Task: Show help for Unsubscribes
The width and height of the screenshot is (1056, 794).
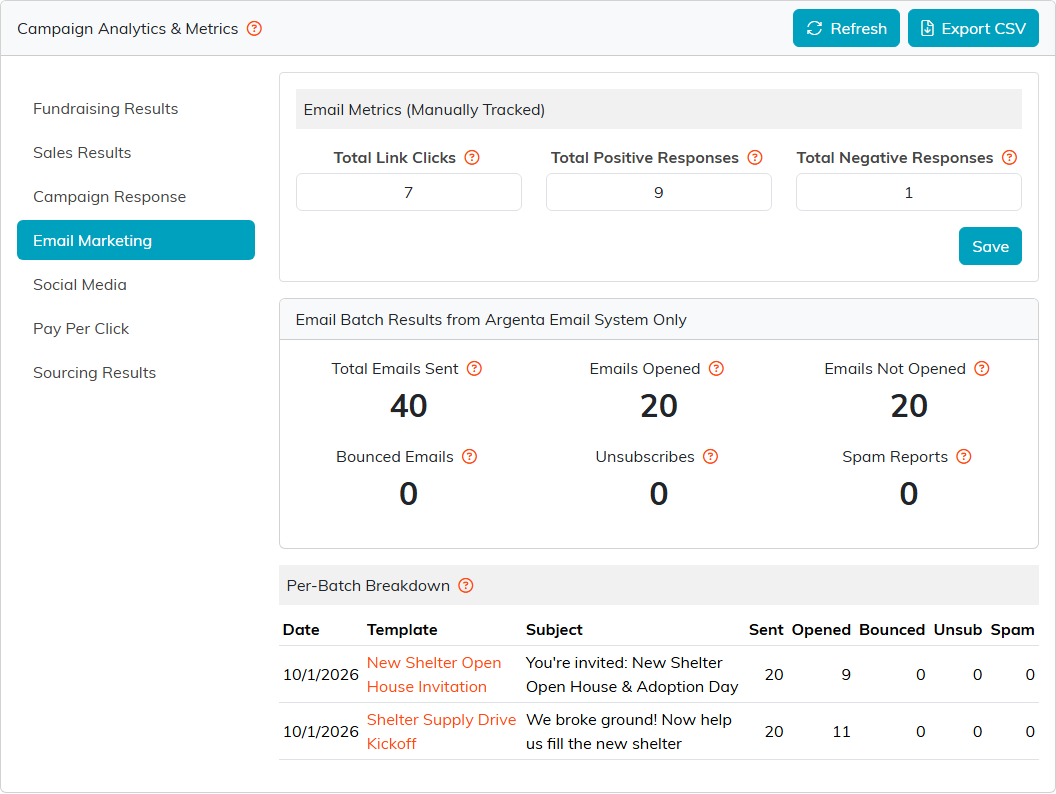Action: (x=711, y=457)
